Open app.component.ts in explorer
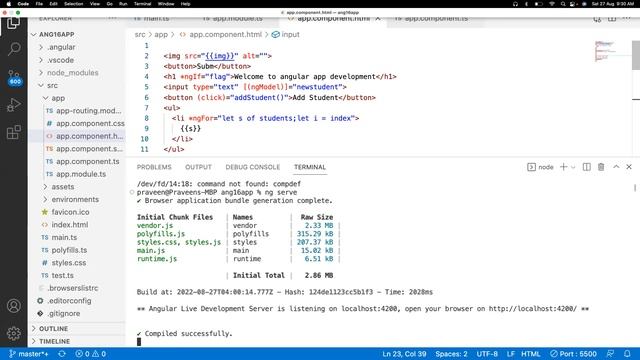The width and height of the screenshot is (640, 360). (78, 161)
